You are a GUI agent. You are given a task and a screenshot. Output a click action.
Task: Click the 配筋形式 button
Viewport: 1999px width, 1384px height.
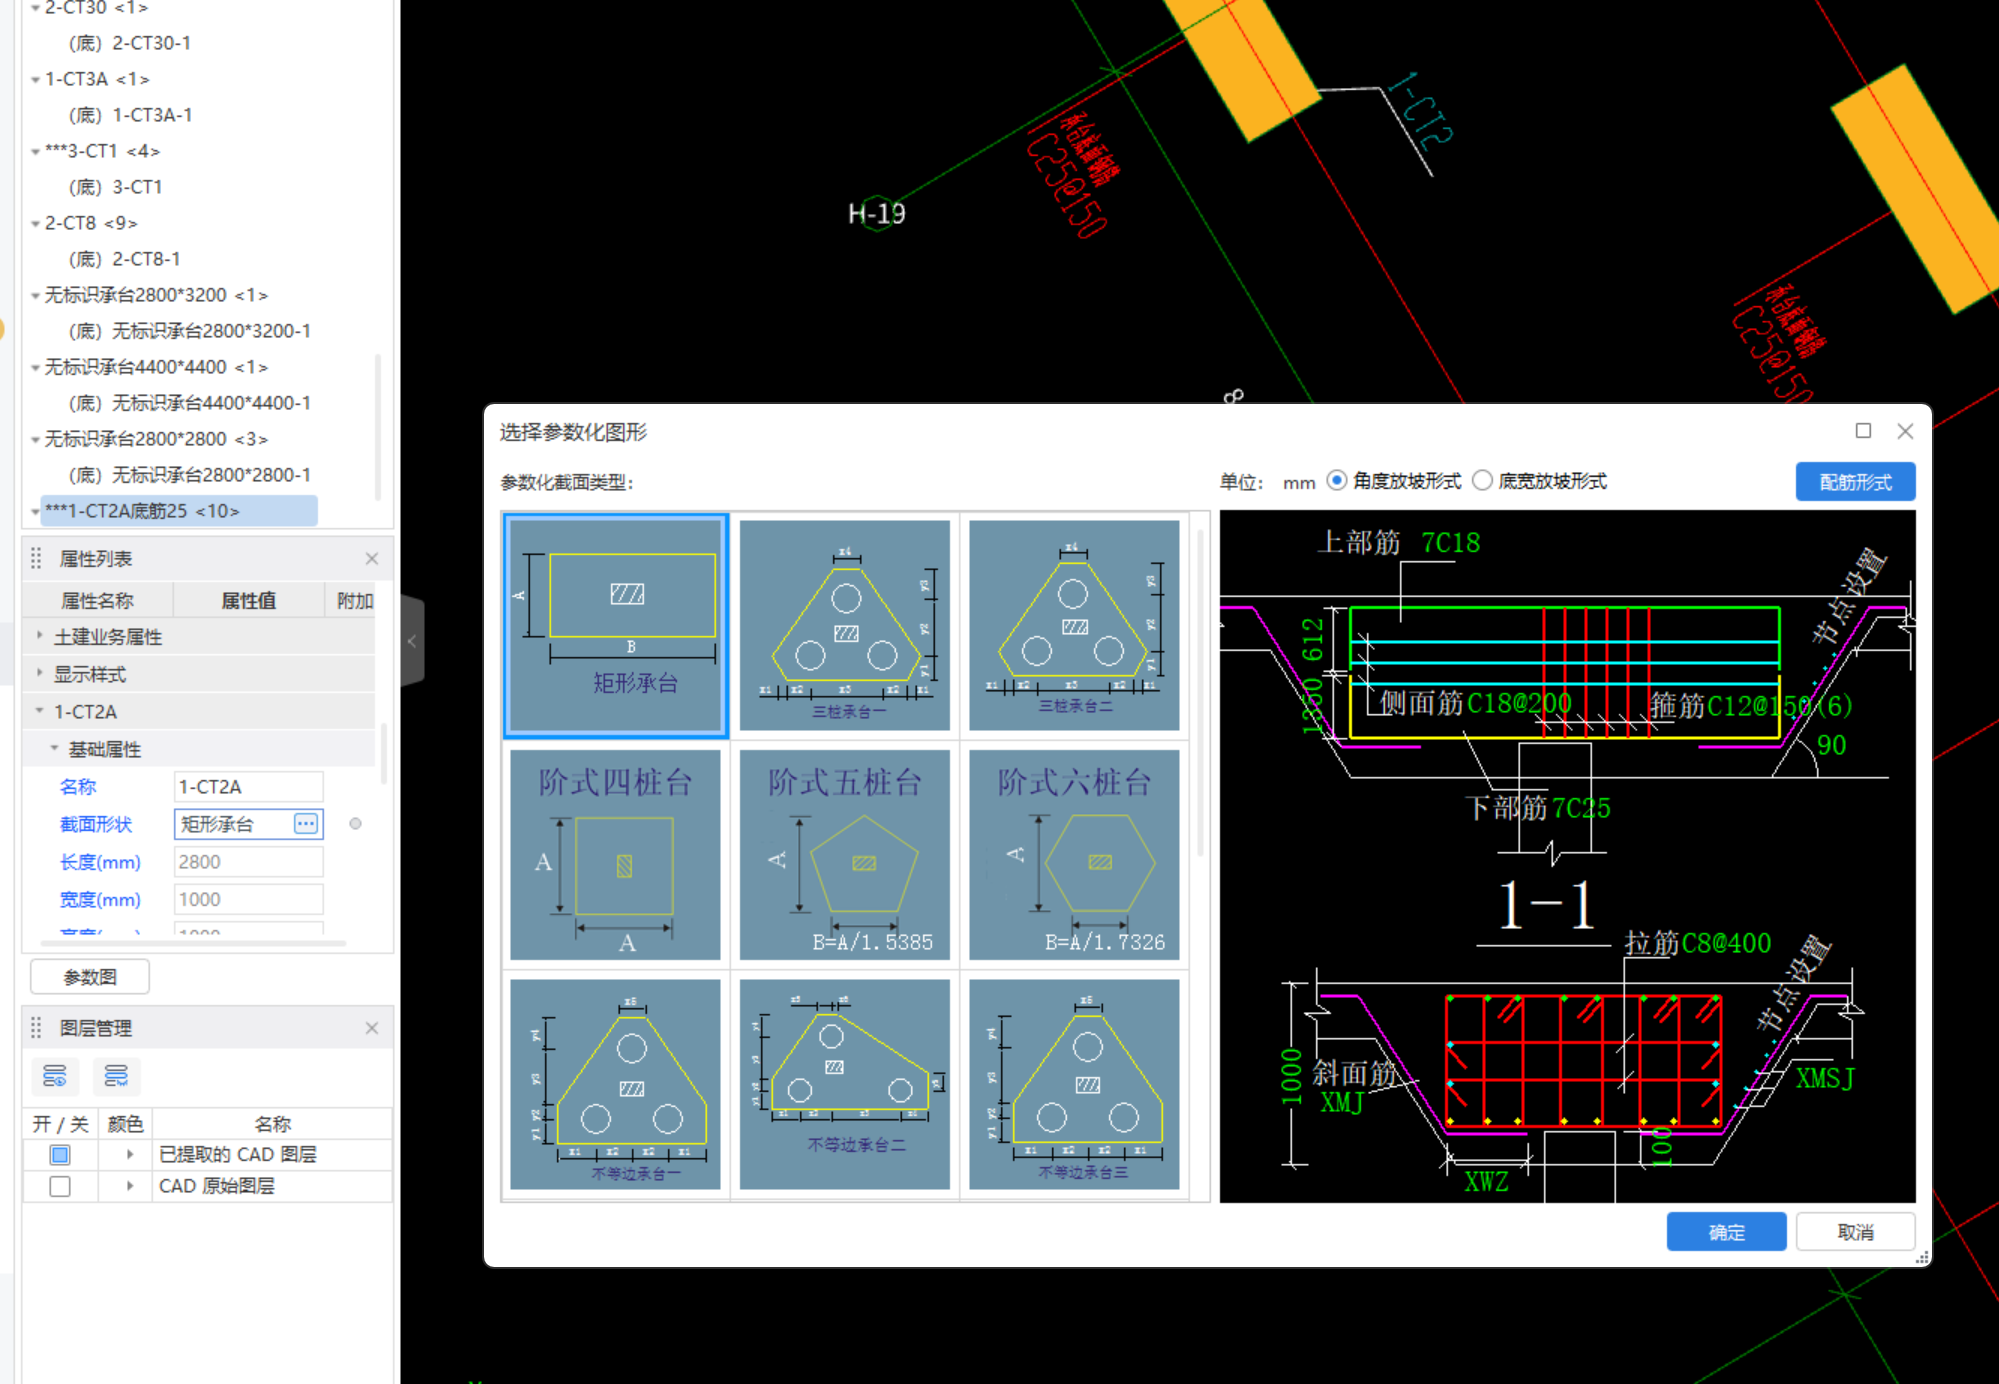coord(1855,482)
